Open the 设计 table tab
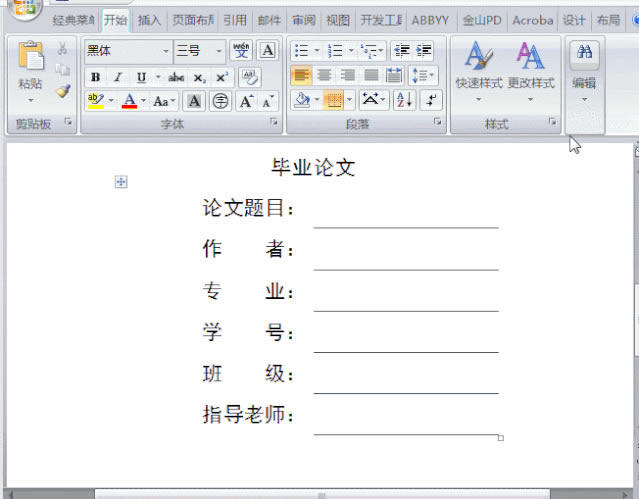The image size is (639, 499). [x=574, y=20]
